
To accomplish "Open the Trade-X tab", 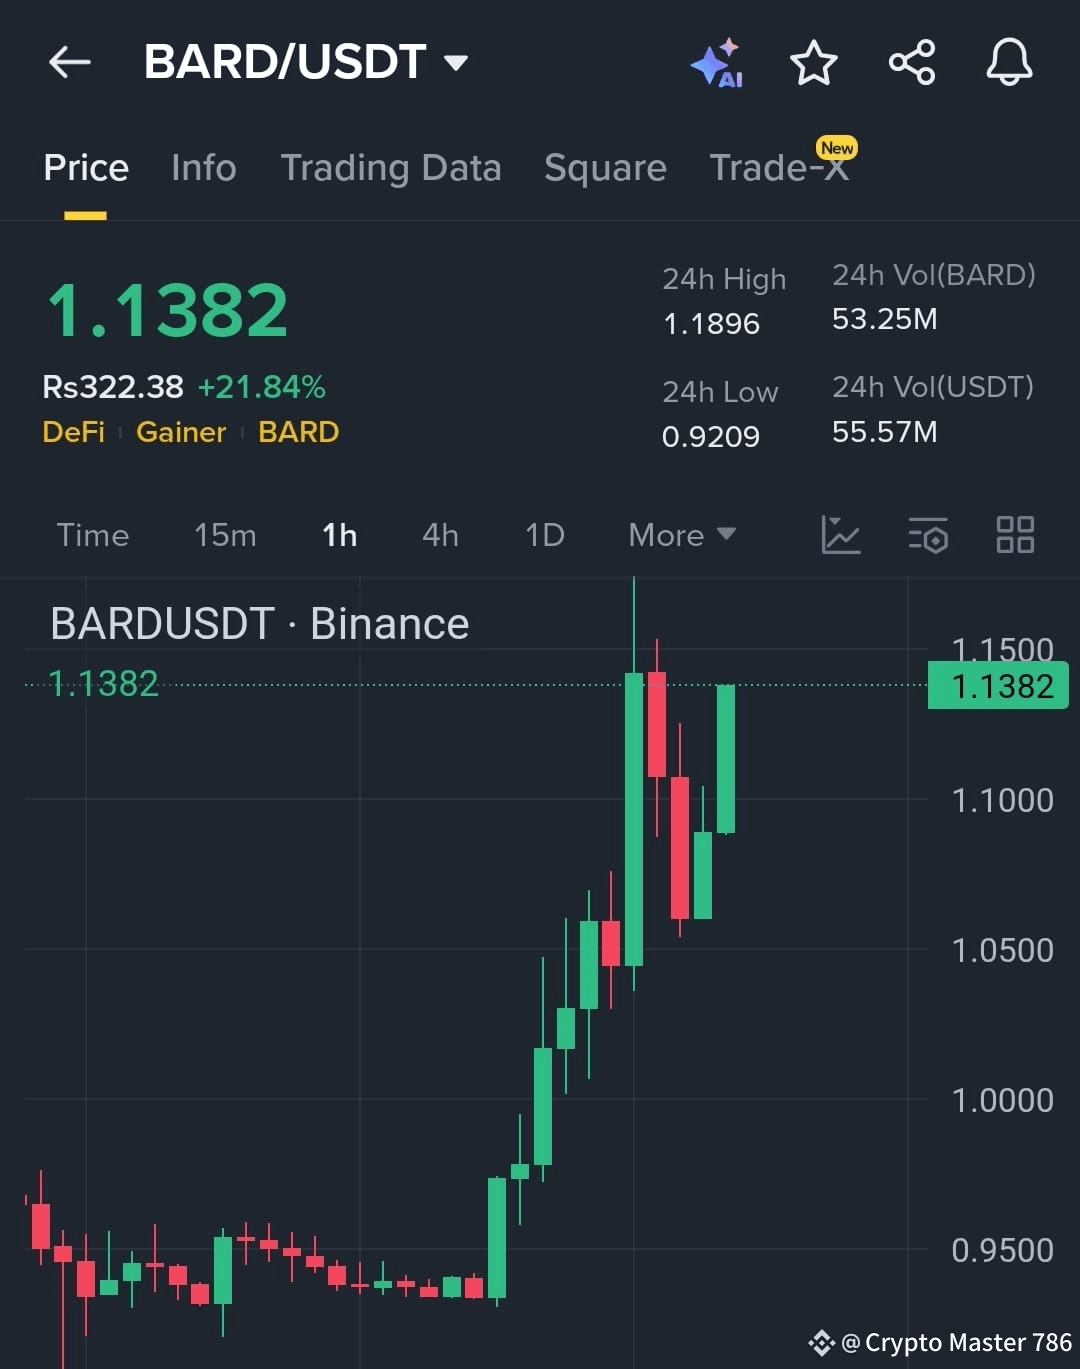I will coord(780,167).
